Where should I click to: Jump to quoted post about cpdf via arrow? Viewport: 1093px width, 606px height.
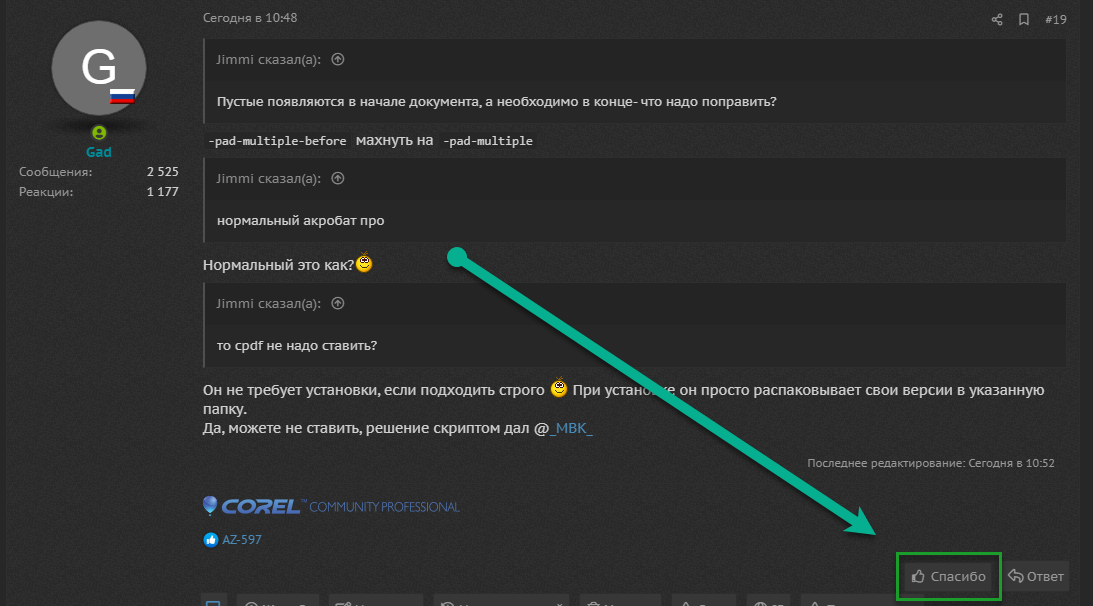pyautogui.click(x=338, y=303)
